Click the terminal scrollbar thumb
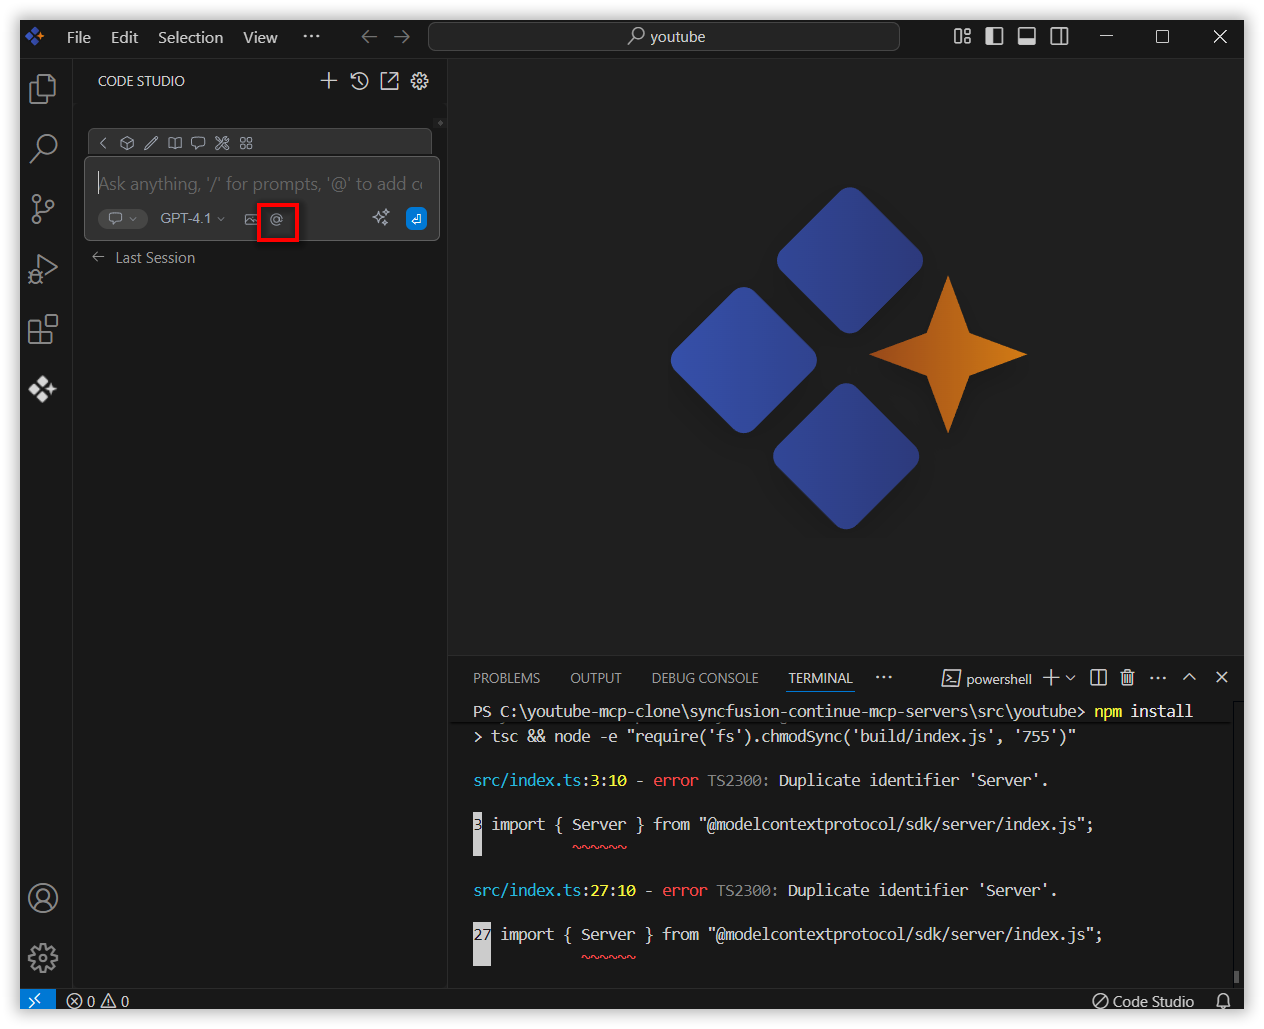This screenshot has width=1264, height=1029. coord(1237,976)
